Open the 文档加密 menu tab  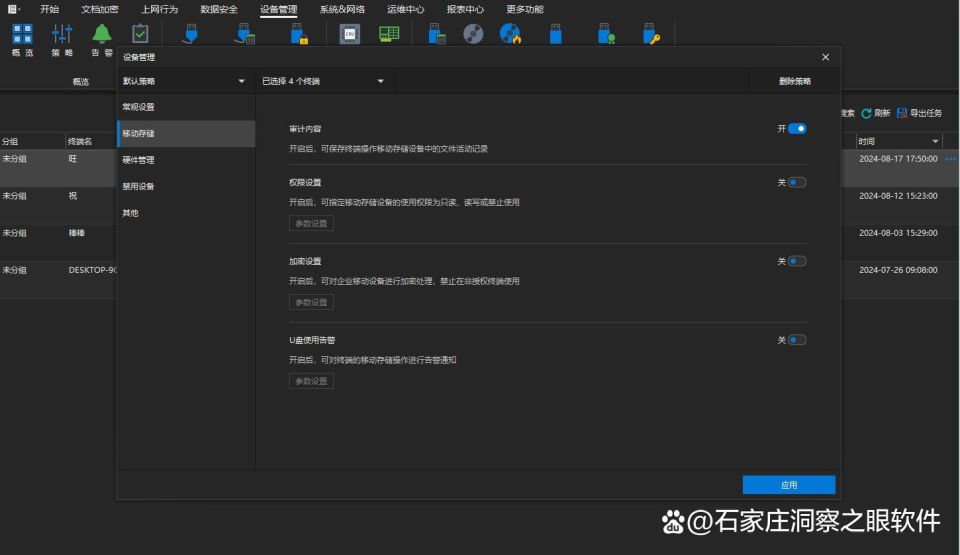point(100,9)
